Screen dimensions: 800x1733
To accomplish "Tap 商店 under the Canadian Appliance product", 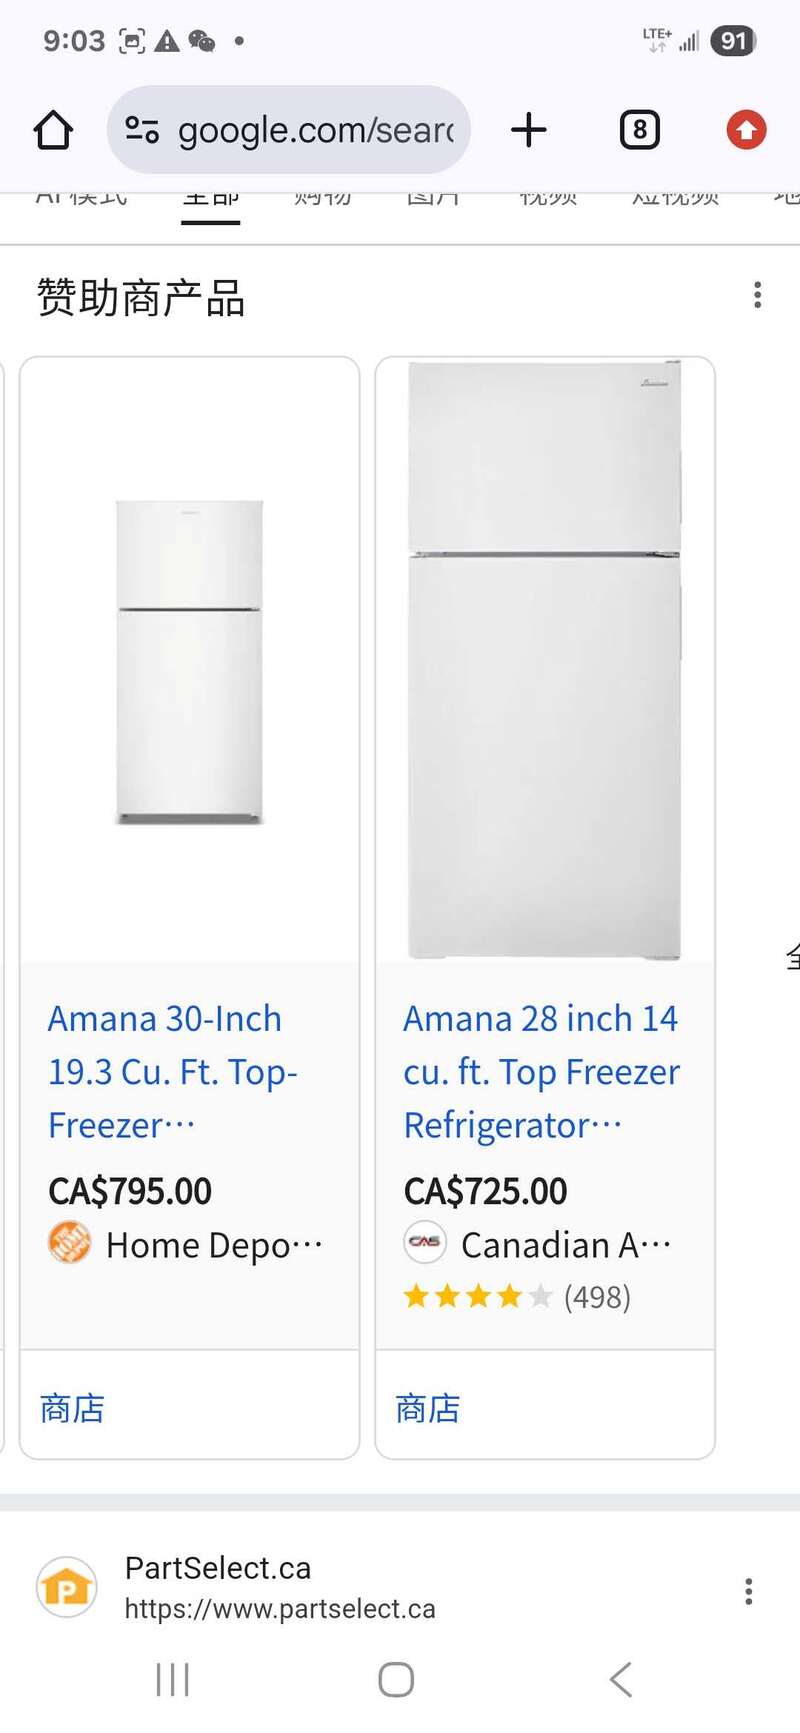I will tap(428, 1408).
